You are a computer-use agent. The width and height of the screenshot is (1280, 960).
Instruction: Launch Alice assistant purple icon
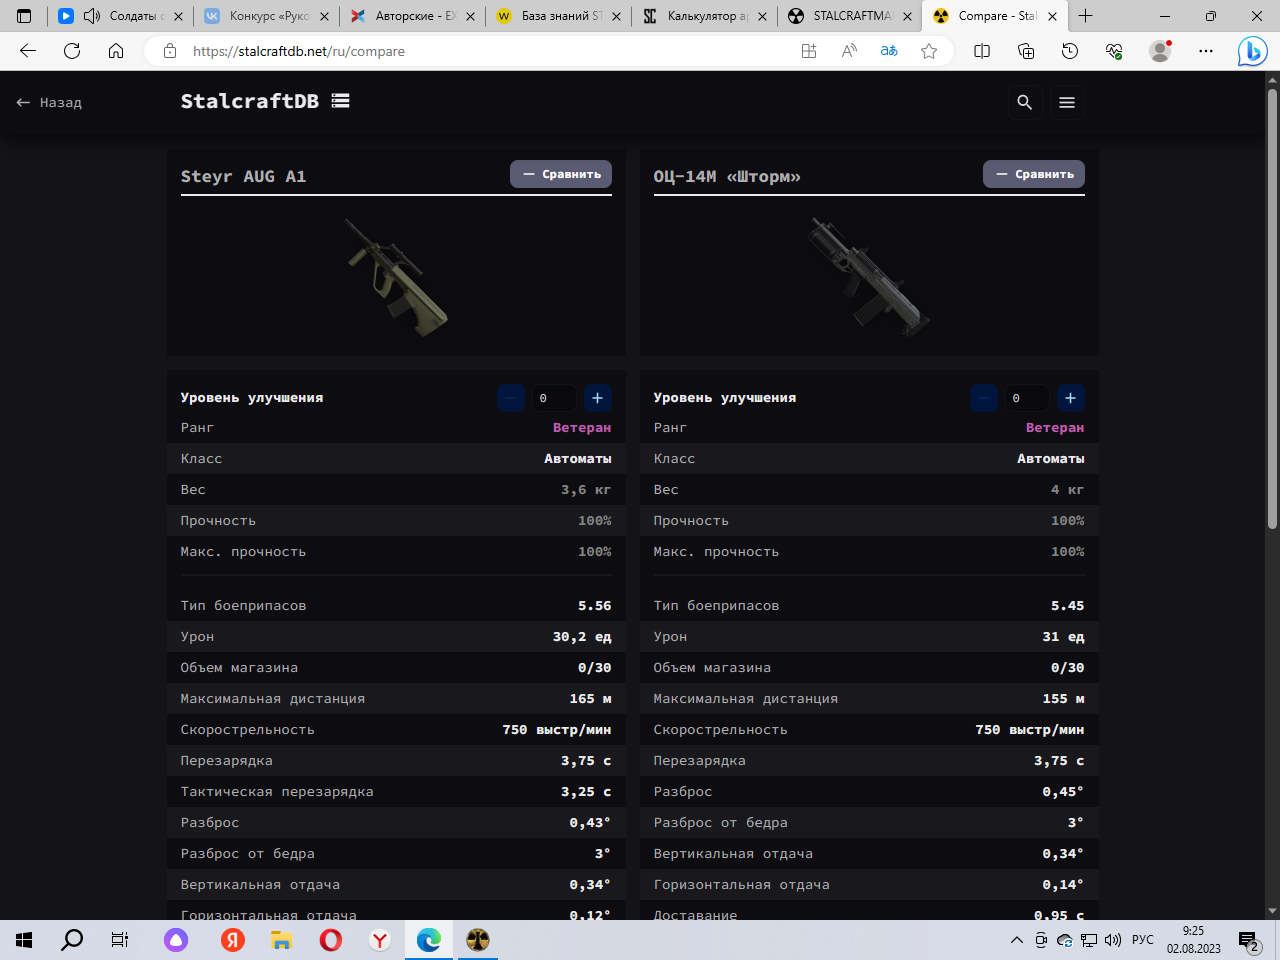tap(176, 940)
